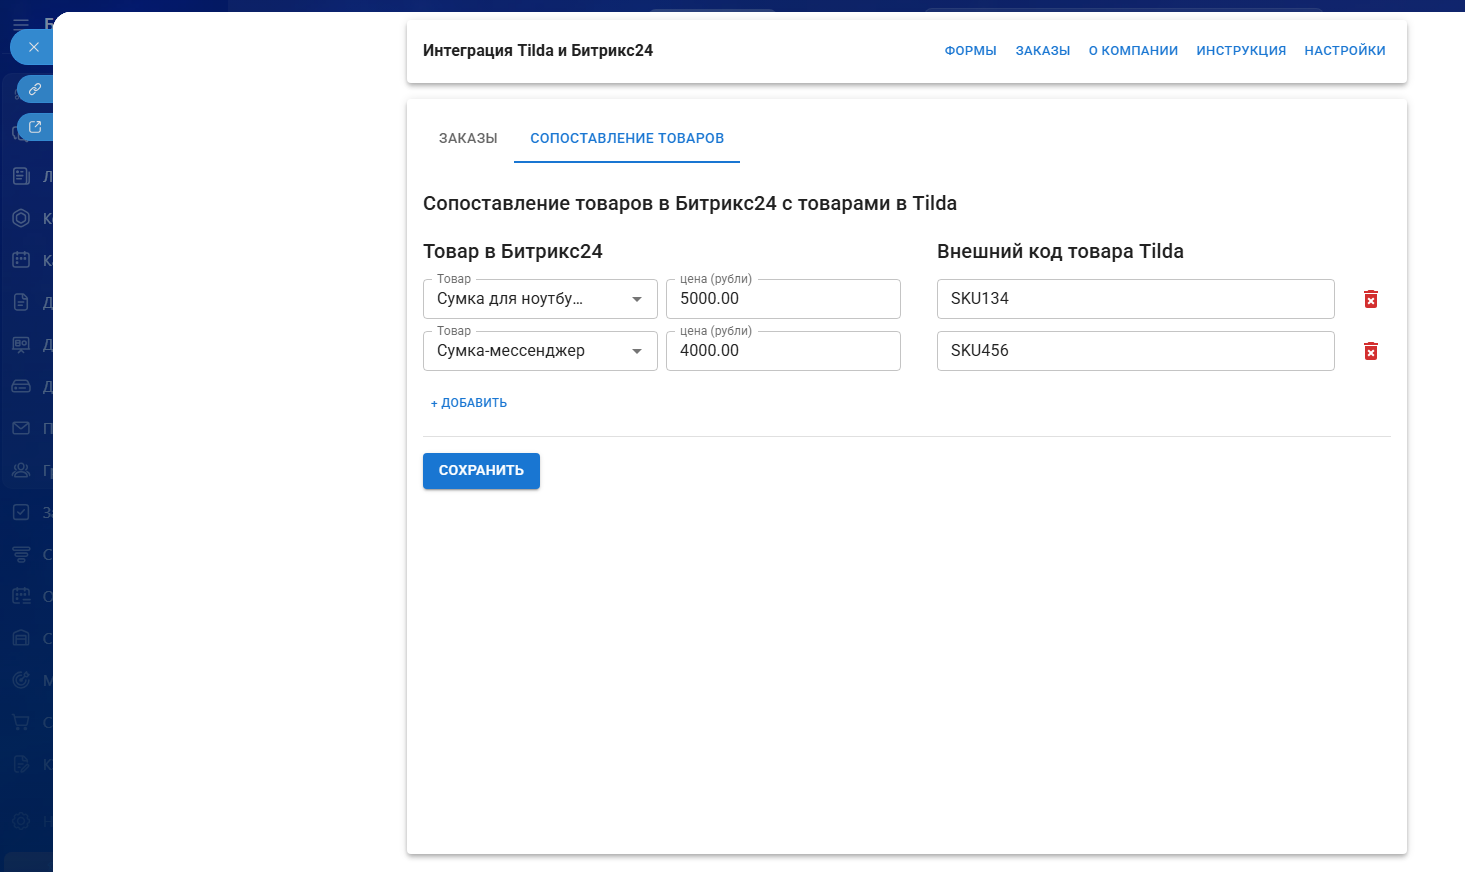Click the copy link icon button
This screenshot has width=1465, height=872.
[x=35, y=89]
